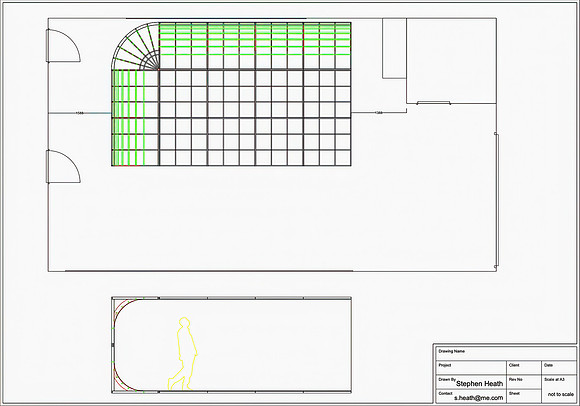
Task: Click the "Drawn By" label in title block
Action: point(447,380)
